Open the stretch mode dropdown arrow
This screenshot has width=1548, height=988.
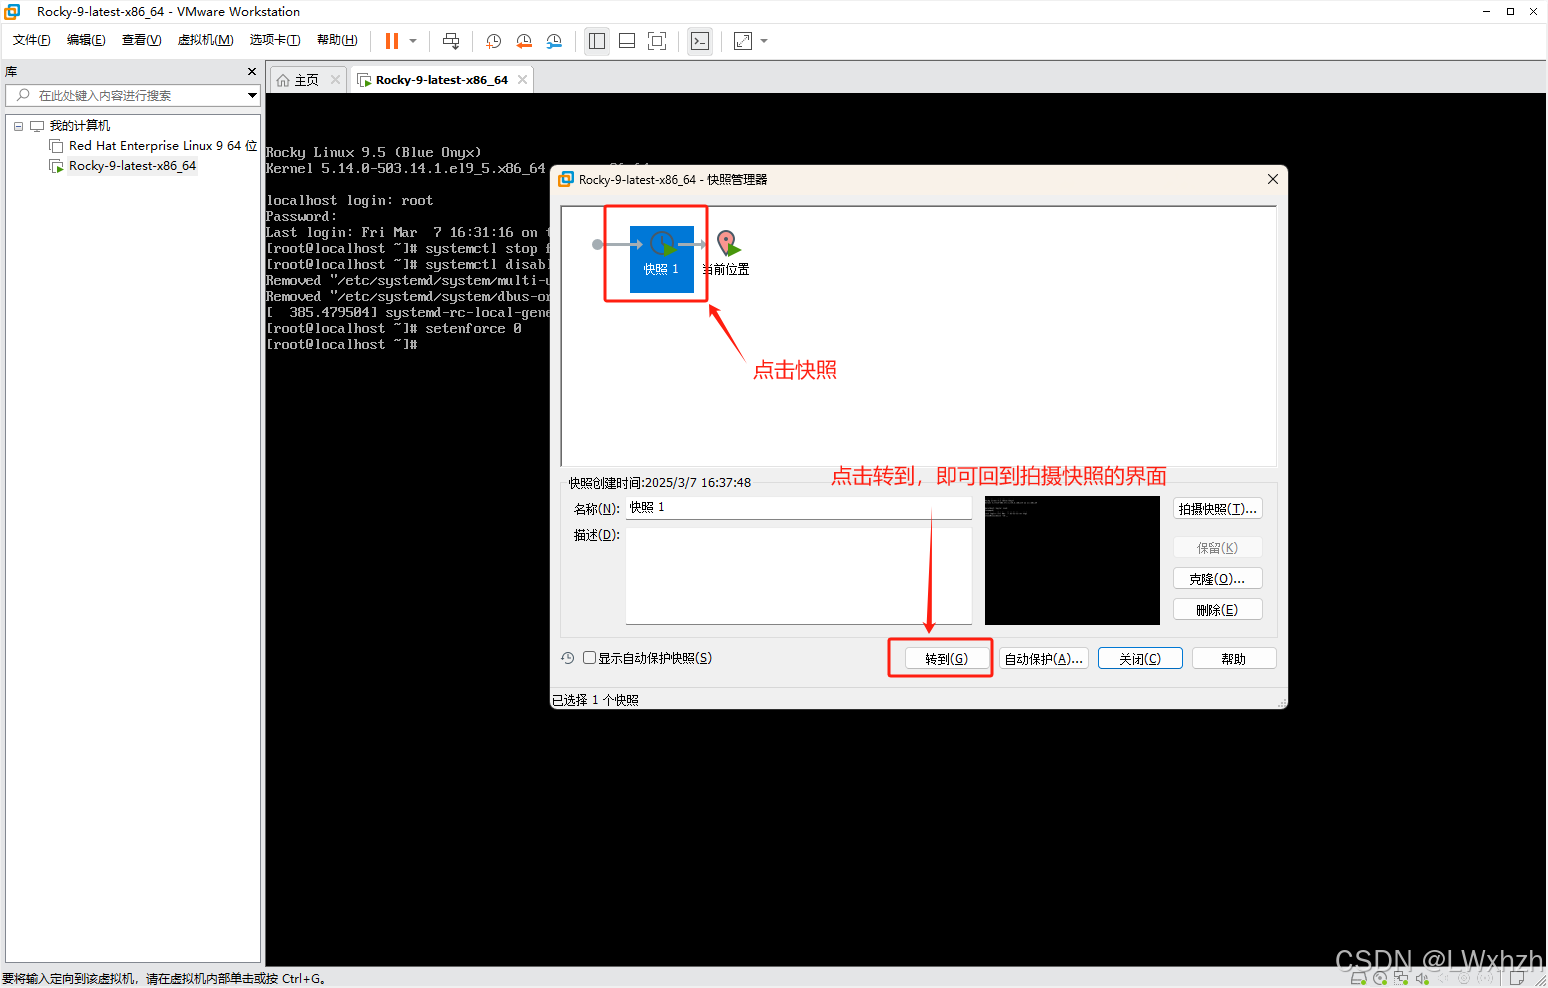coord(764,41)
